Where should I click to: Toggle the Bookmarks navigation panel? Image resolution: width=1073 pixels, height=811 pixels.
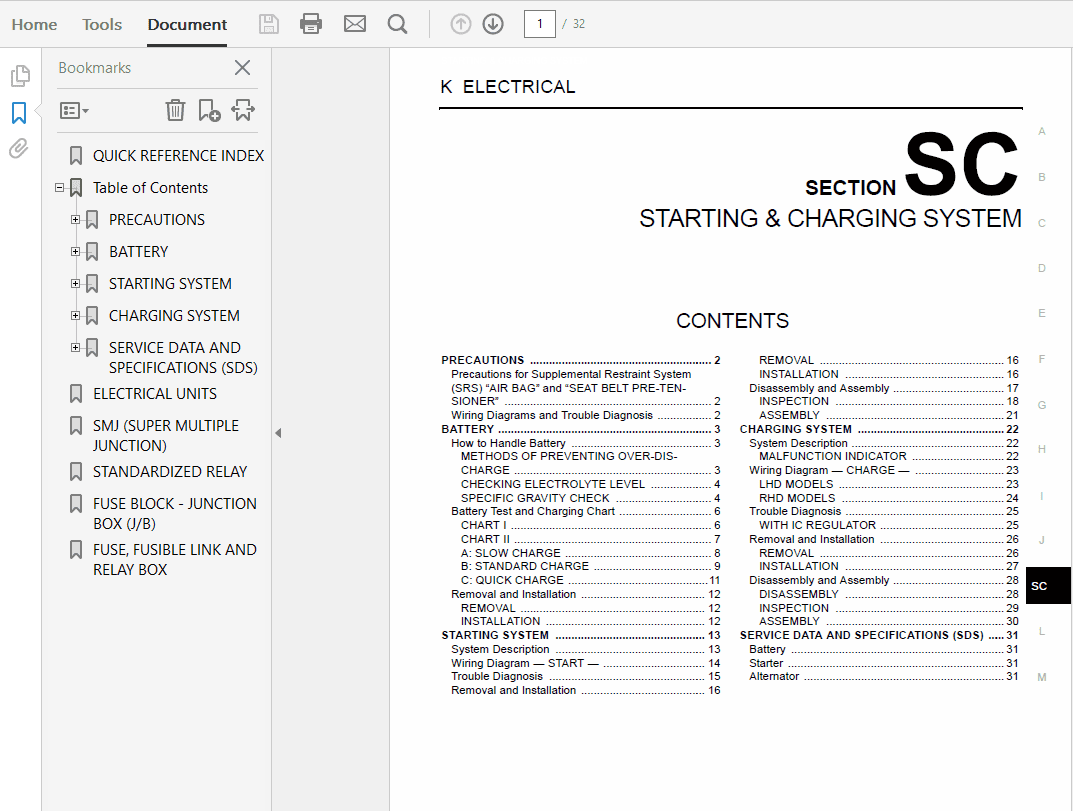tap(19, 113)
